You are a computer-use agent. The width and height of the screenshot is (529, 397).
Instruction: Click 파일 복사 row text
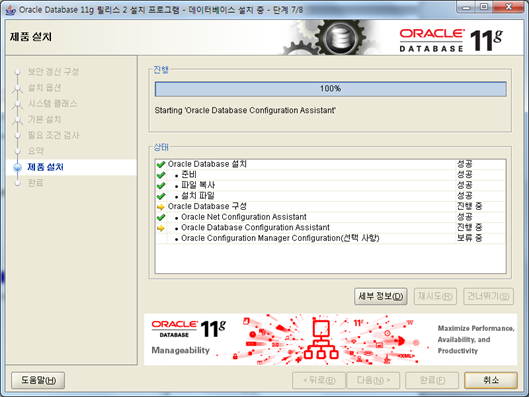198,185
